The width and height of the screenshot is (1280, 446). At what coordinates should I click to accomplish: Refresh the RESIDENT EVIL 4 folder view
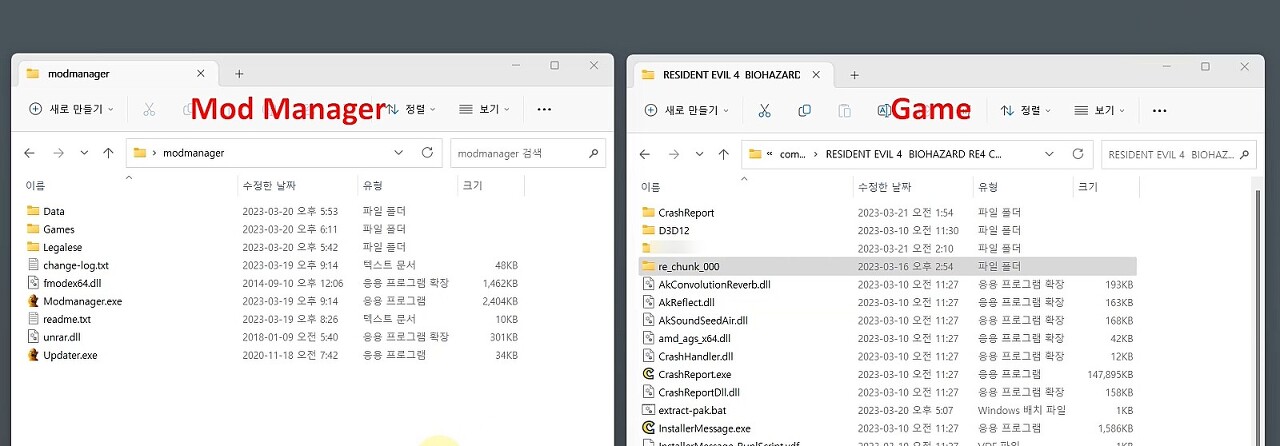point(1077,154)
